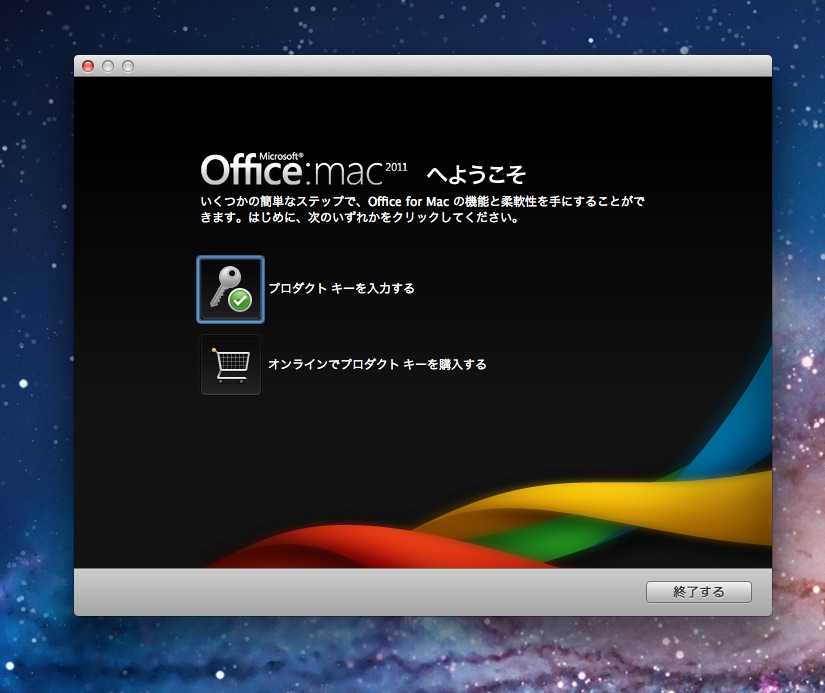Click the zoom button in the title bar
Image resolution: width=825 pixels, height=693 pixels.
coord(128,66)
